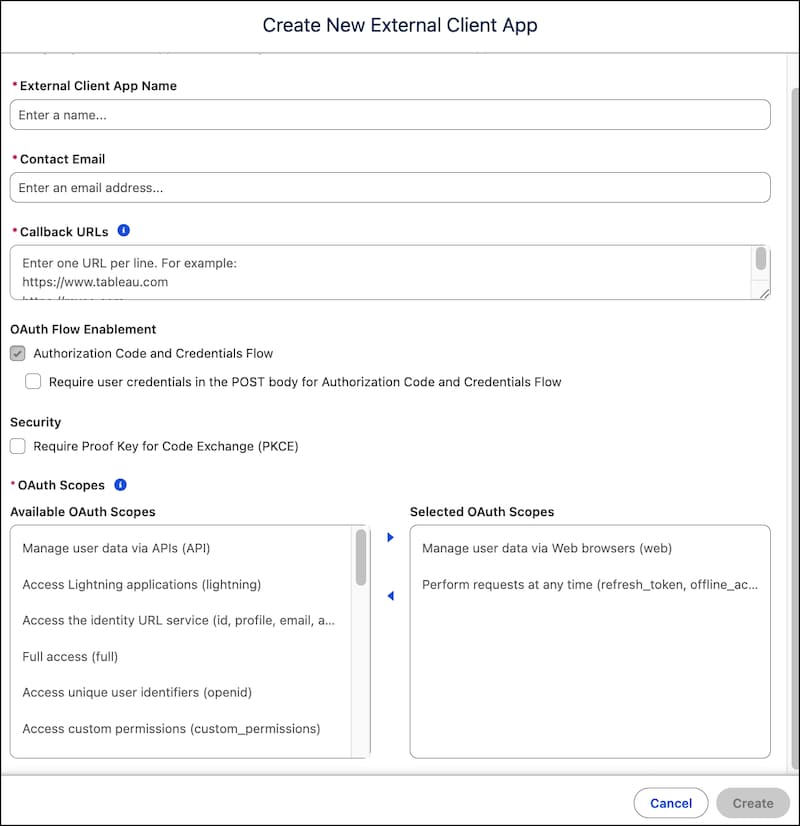Click the Create button
The image size is (800, 826).
point(753,803)
